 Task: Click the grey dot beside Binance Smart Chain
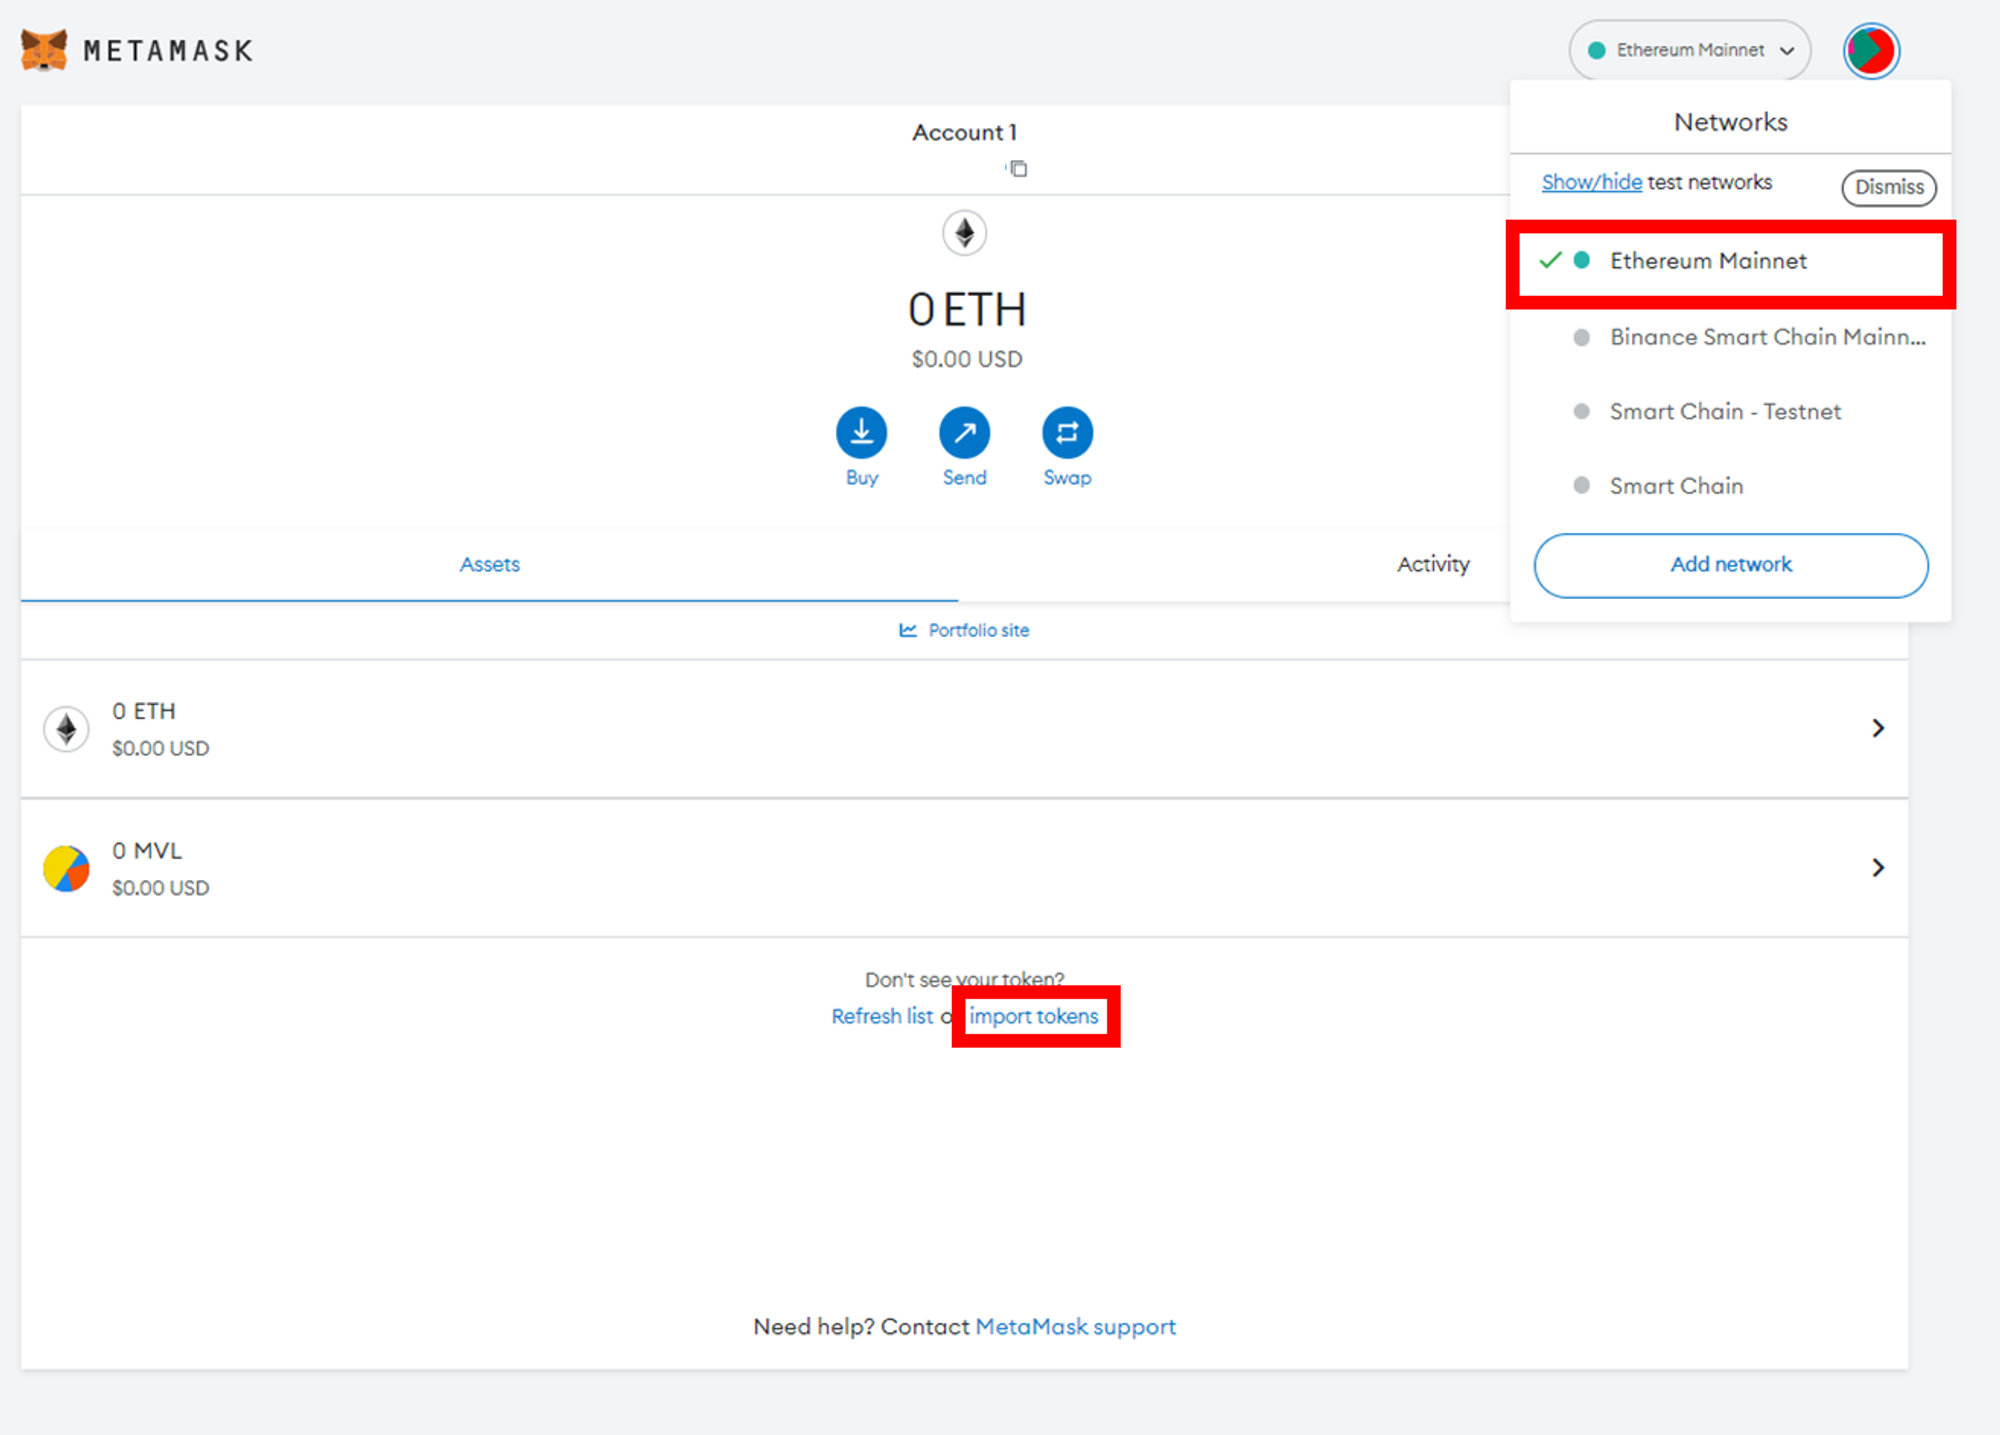[1581, 337]
